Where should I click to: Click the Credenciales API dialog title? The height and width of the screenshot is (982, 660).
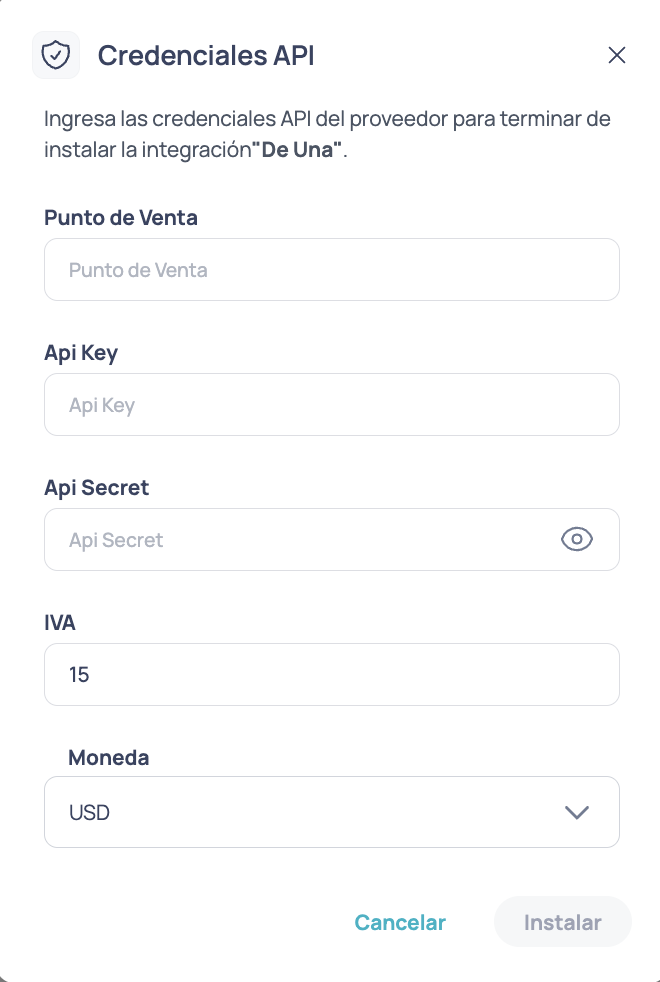click(205, 55)
